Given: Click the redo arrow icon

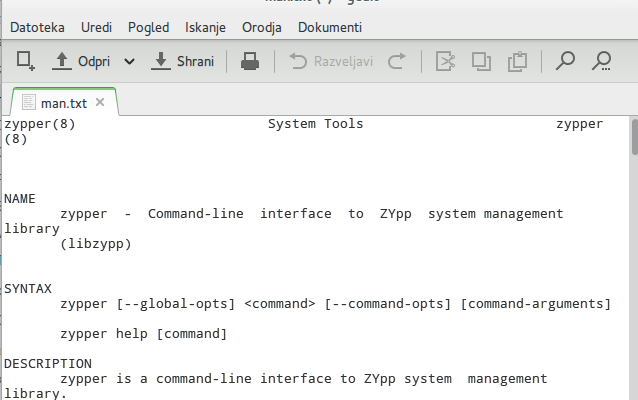Looking at the screenshot, I should pyautogui.click(x=397, y=61).
